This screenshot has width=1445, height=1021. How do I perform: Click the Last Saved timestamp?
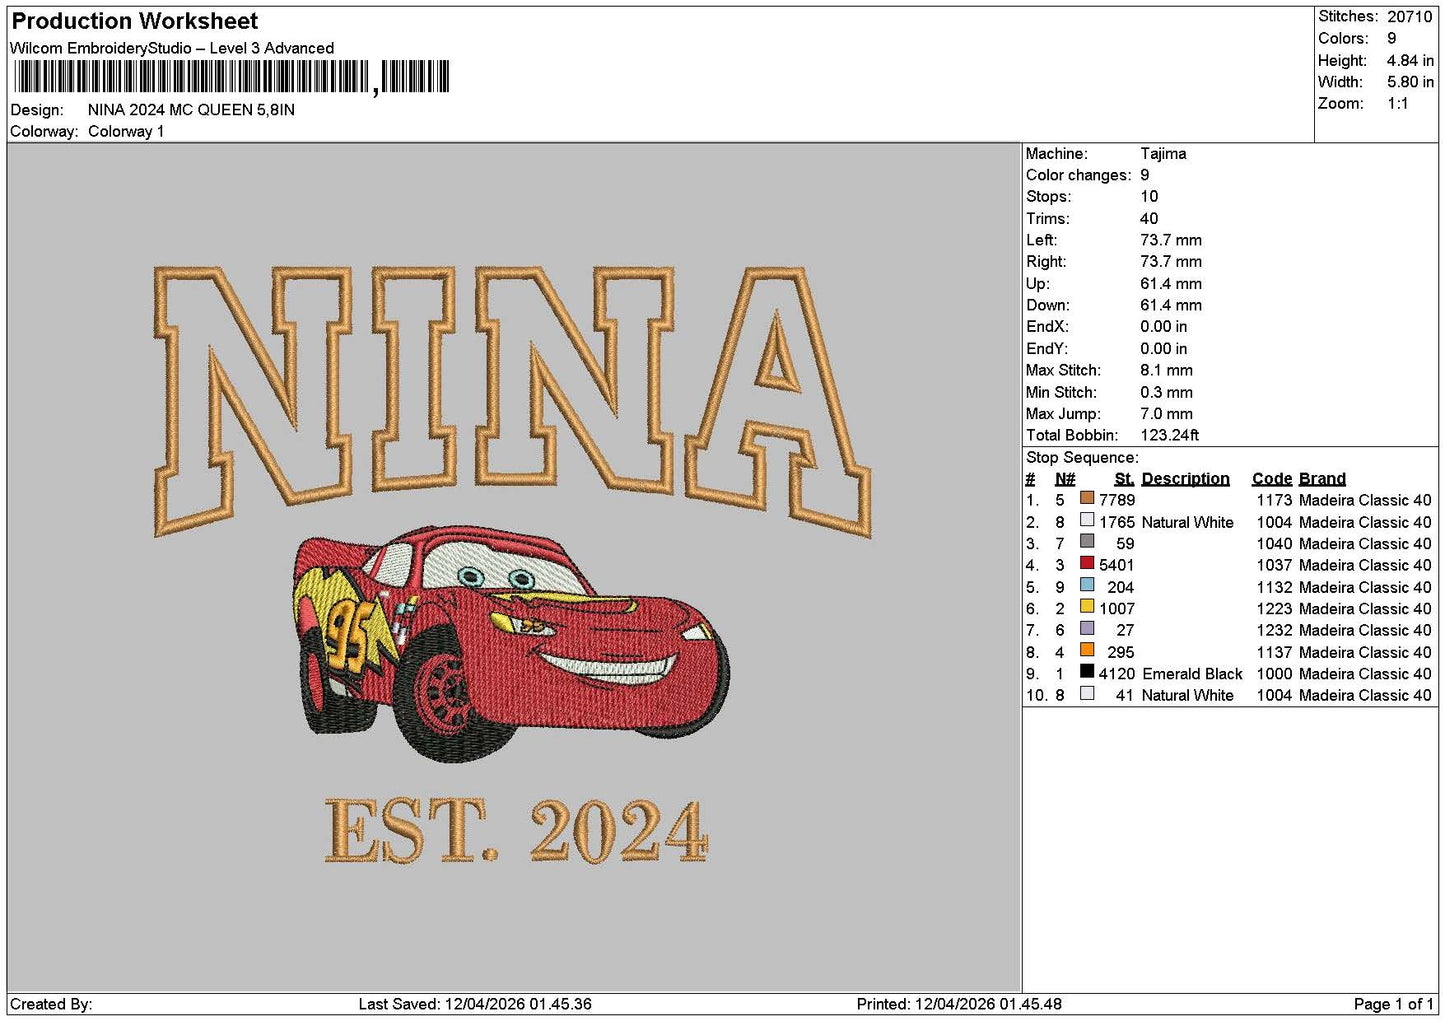(x=475, y=1004)
